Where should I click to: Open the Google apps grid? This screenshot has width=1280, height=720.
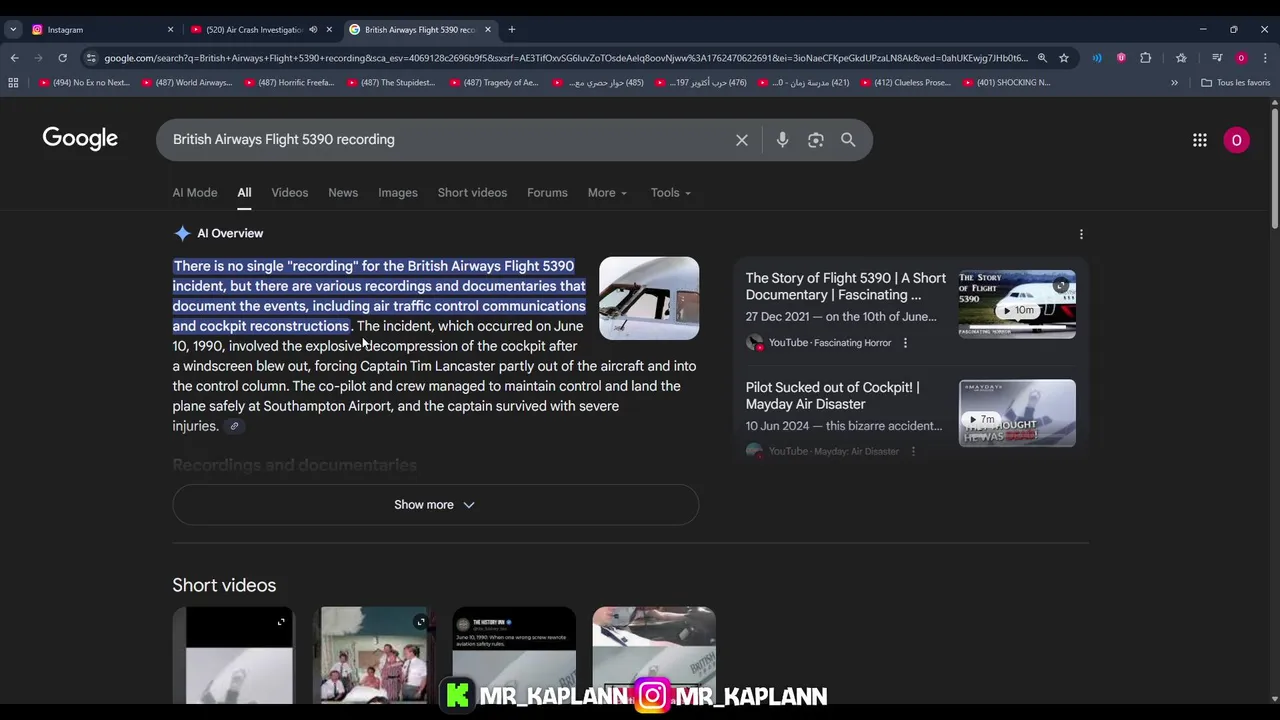pyautogui.click(x=1200, y=140)
